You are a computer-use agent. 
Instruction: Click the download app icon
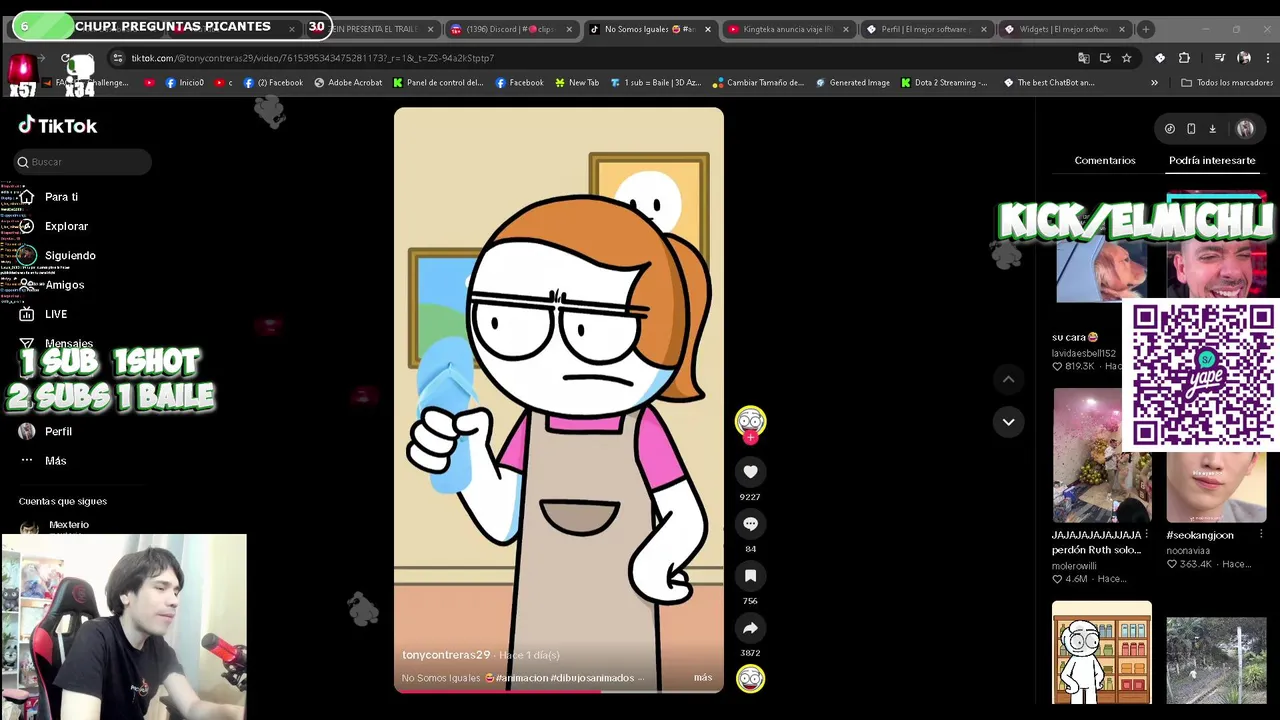1212,128
